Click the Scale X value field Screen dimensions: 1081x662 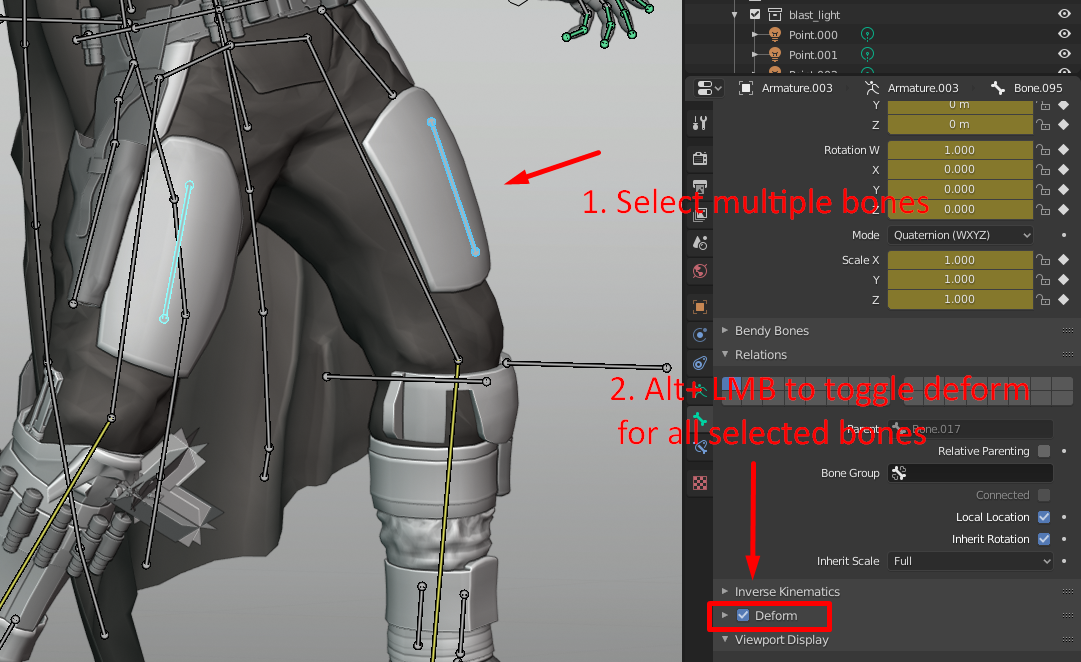[959, 260]
